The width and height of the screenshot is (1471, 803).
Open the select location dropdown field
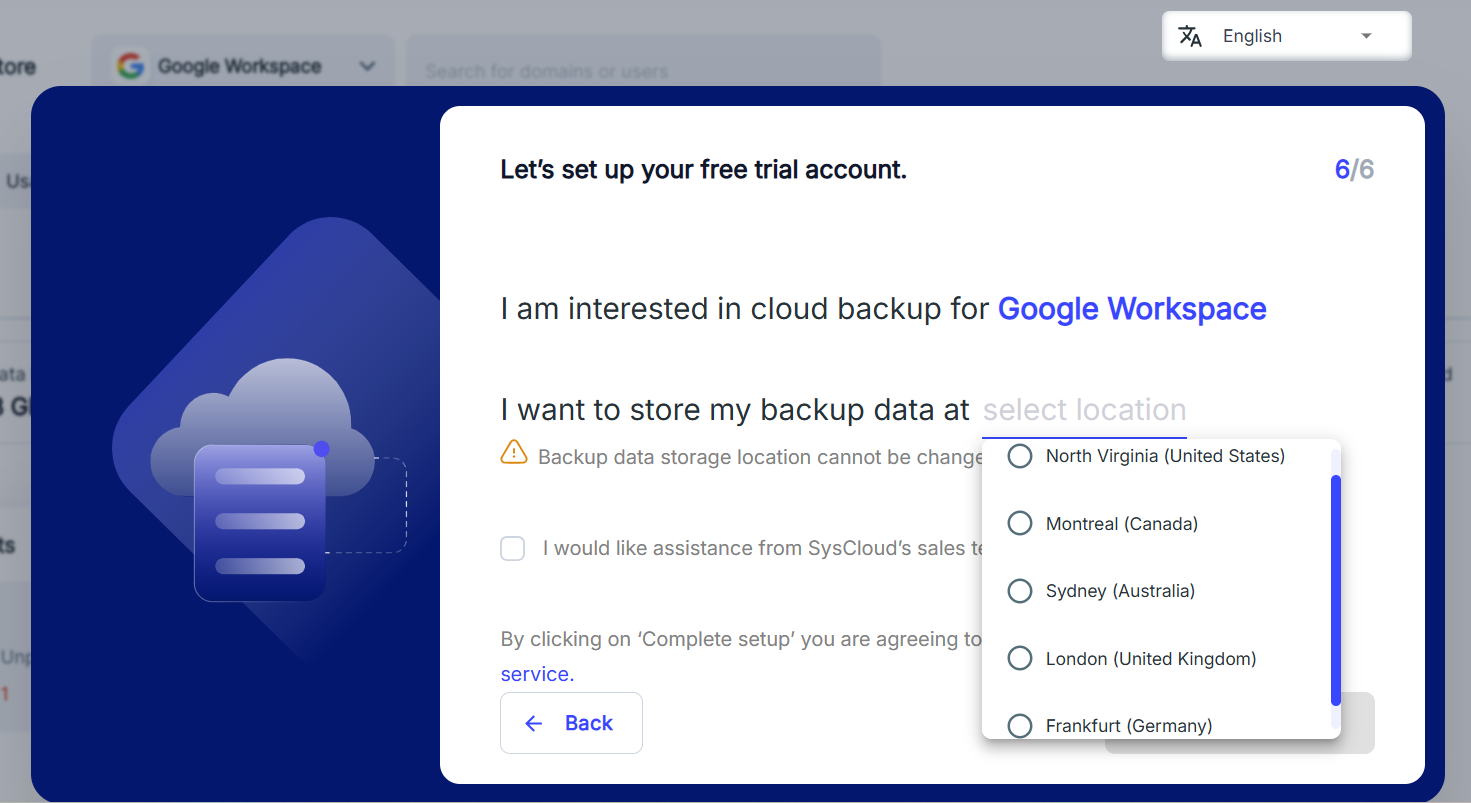1084,410
